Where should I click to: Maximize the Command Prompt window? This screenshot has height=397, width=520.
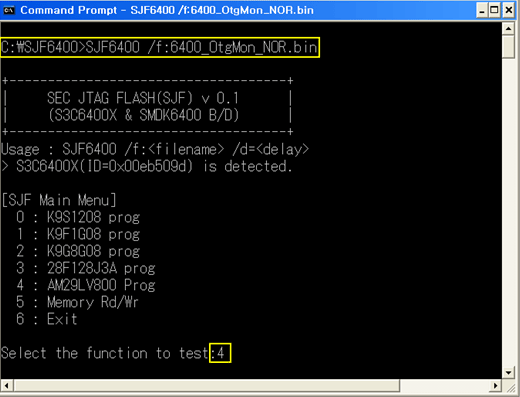[x=495, y=10]
